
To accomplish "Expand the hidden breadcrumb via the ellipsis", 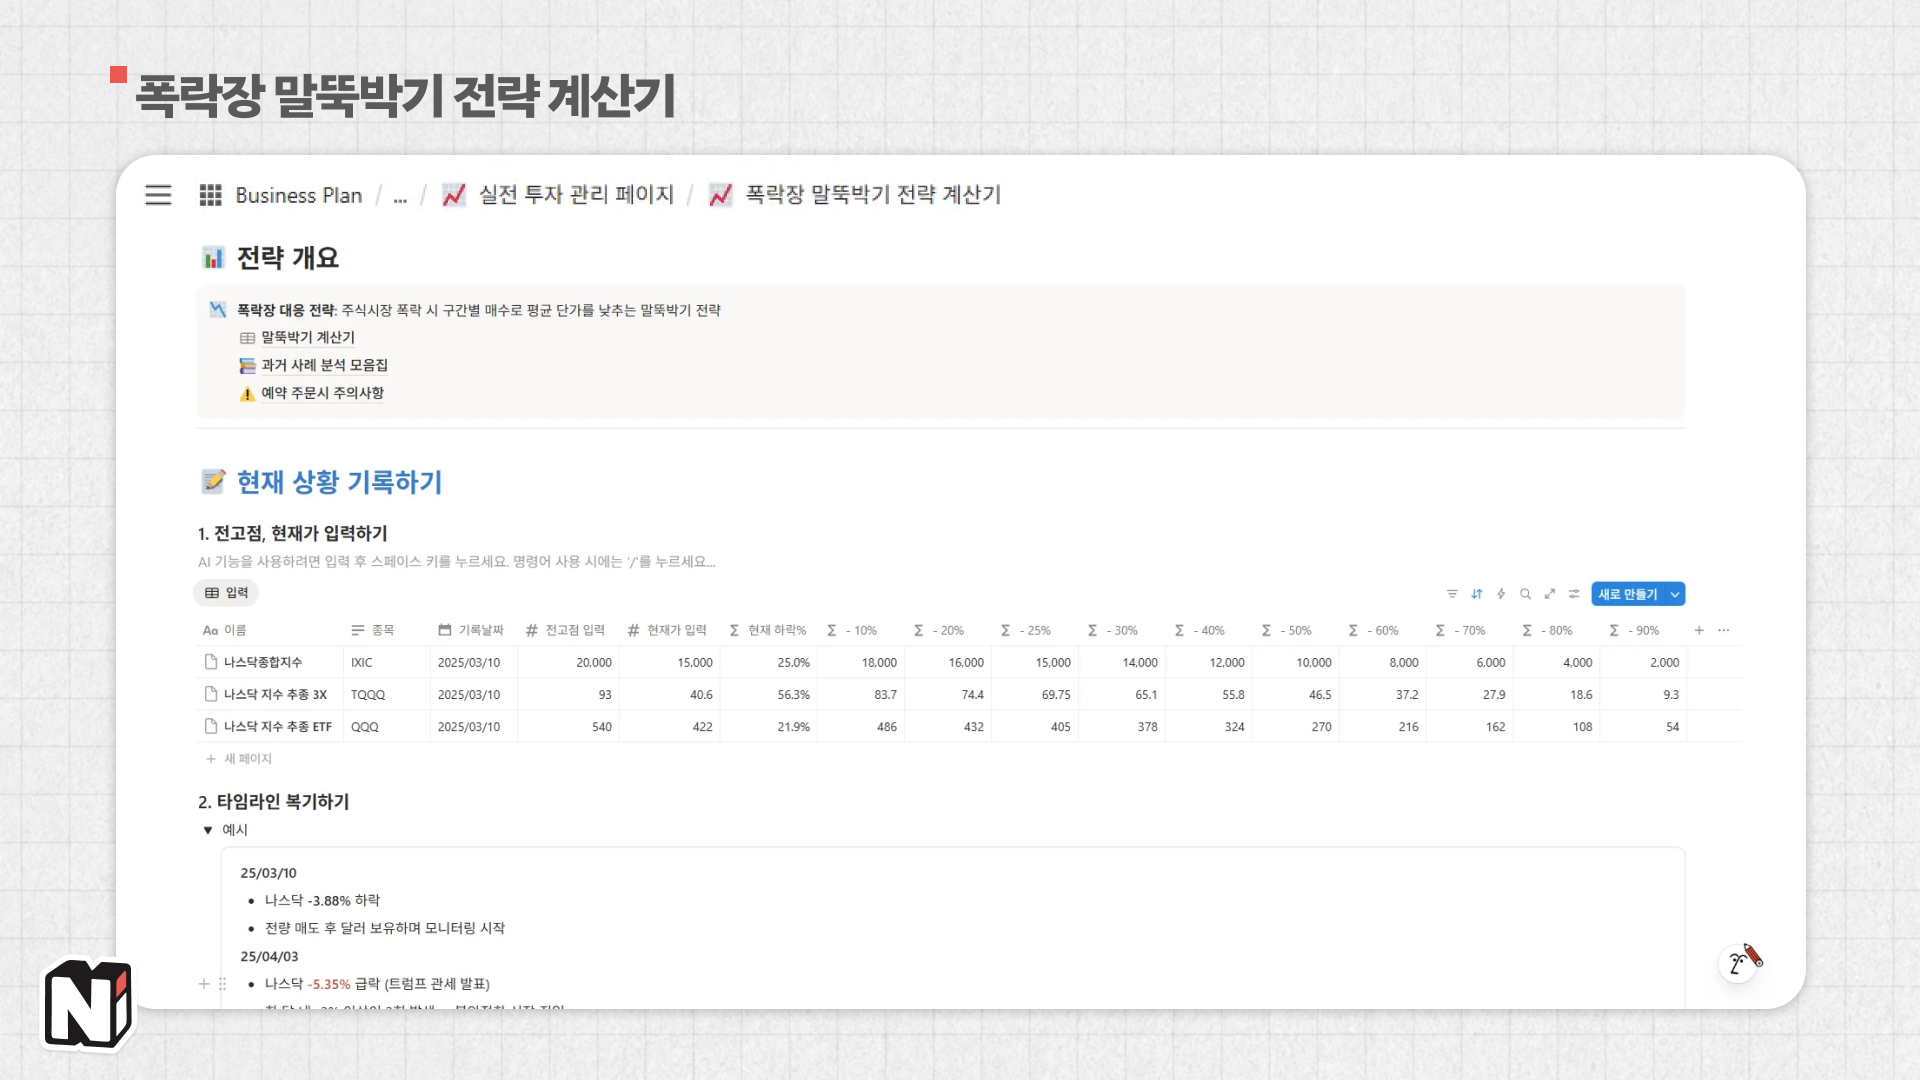I will [x=400, y=196].
